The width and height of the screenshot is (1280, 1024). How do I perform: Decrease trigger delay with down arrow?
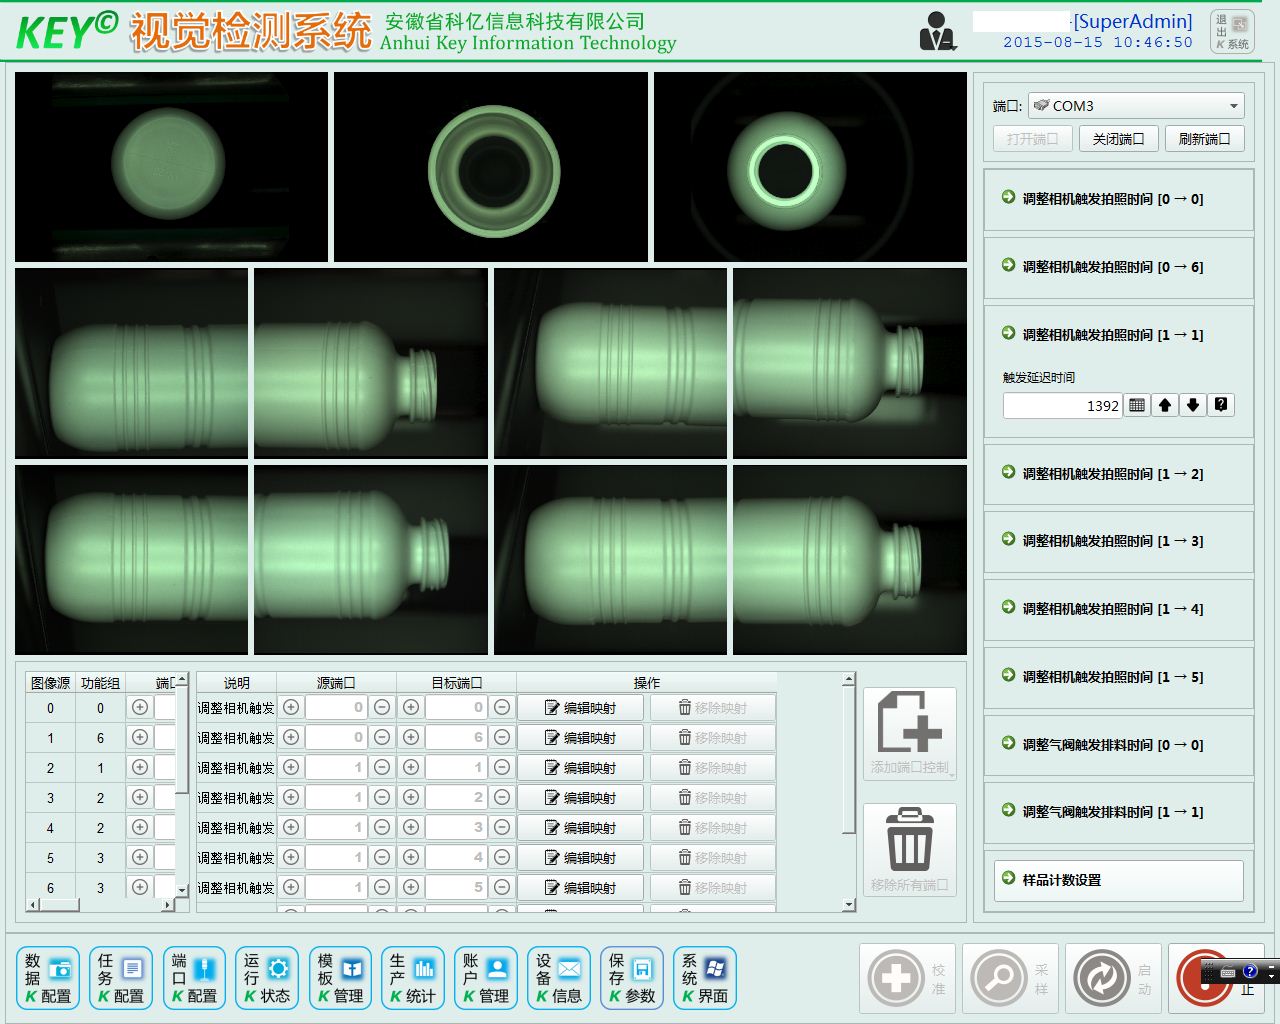tap(1193, 405)
